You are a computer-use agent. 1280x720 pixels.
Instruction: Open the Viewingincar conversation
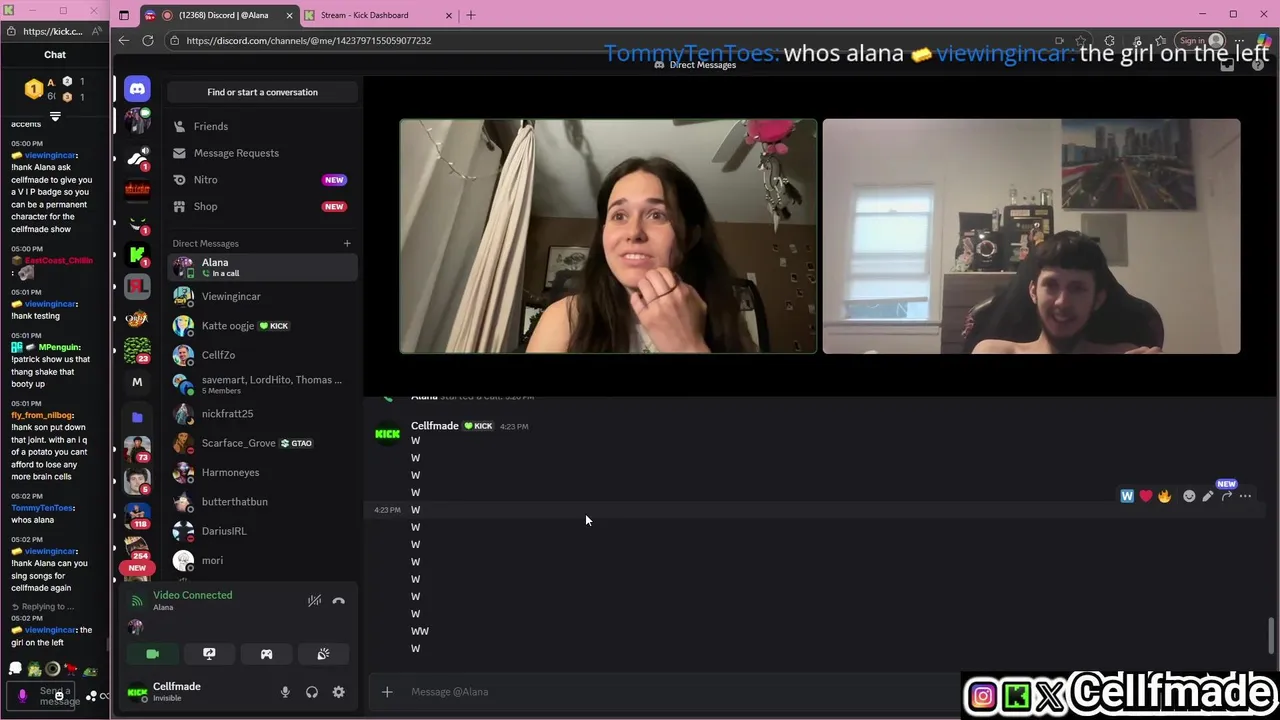click(262, 296)
